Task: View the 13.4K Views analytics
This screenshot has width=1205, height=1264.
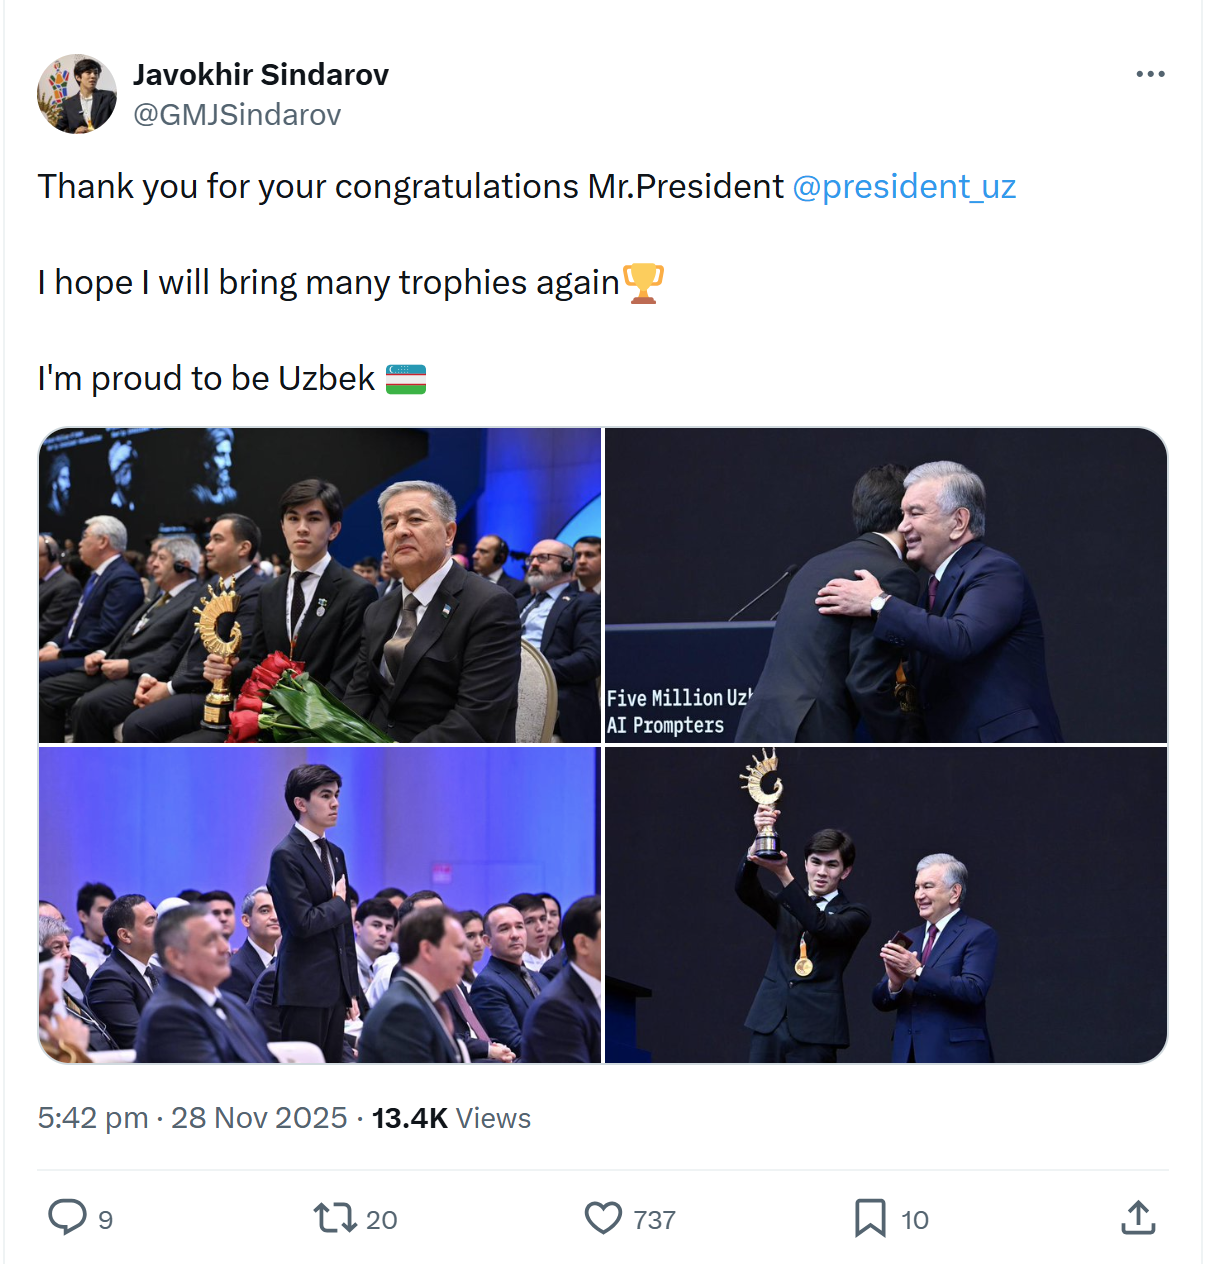Action: pos(451,1118)
